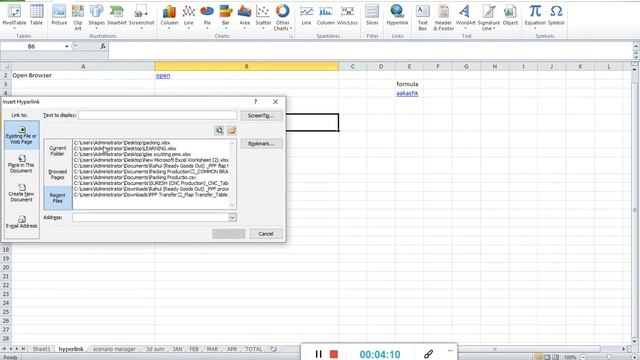Image resolution: width=640 pixels, height=360 pixels.
Task: Click the Bookmark button
Action: [261, 144]
